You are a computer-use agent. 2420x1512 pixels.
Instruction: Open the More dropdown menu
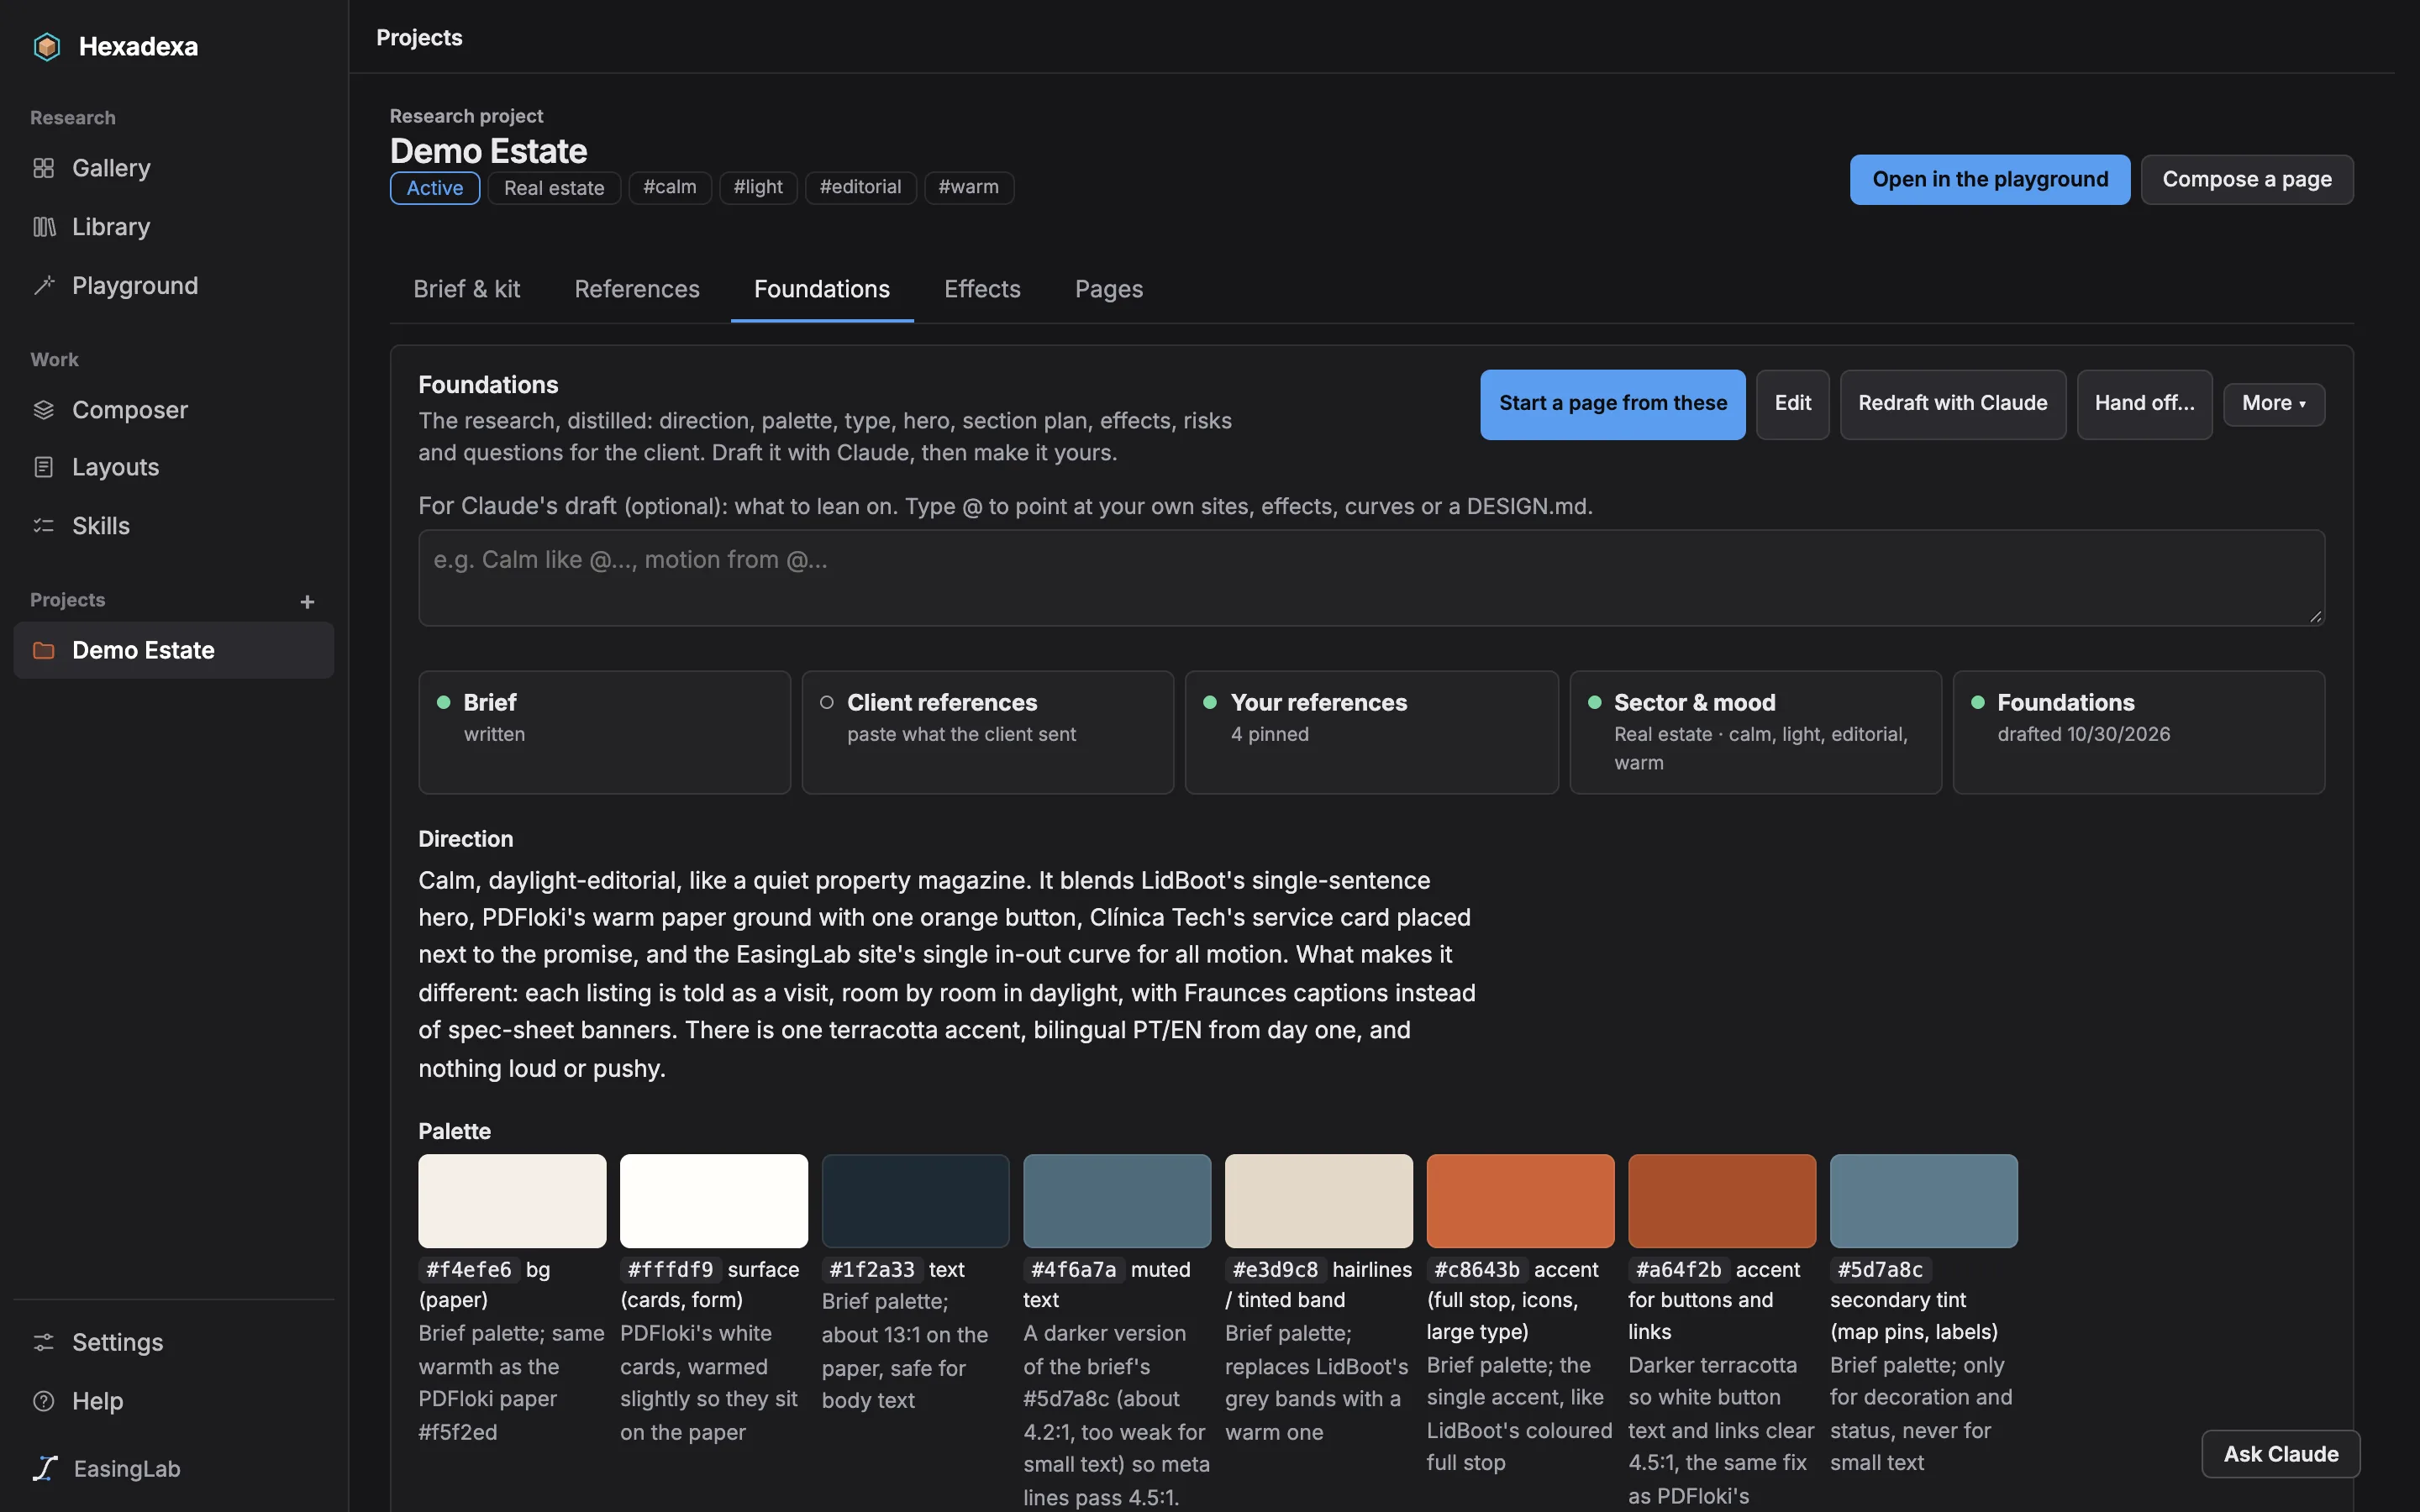2274,404
